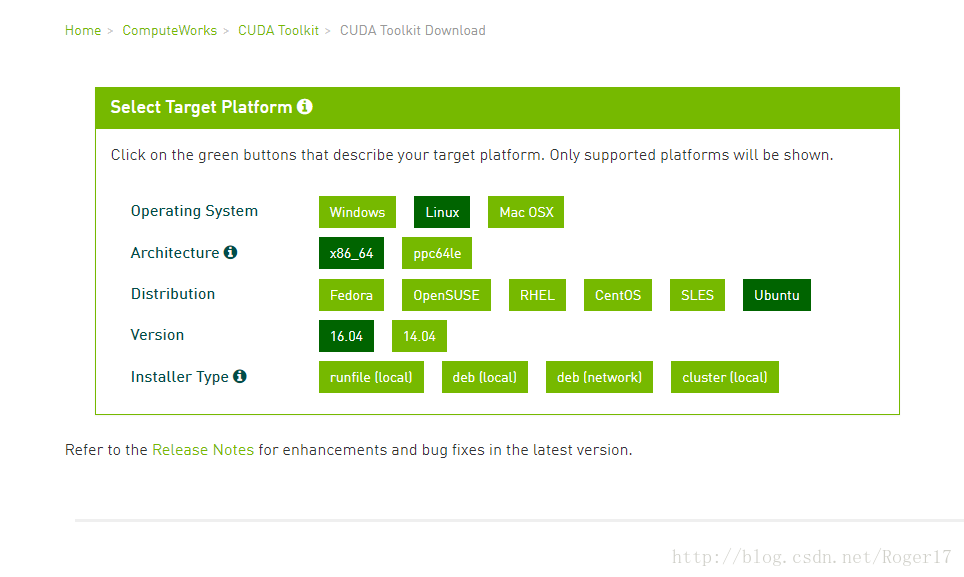964x577 pixels.
Task: Pick Mac OSX as operating system
Action: 526,212
